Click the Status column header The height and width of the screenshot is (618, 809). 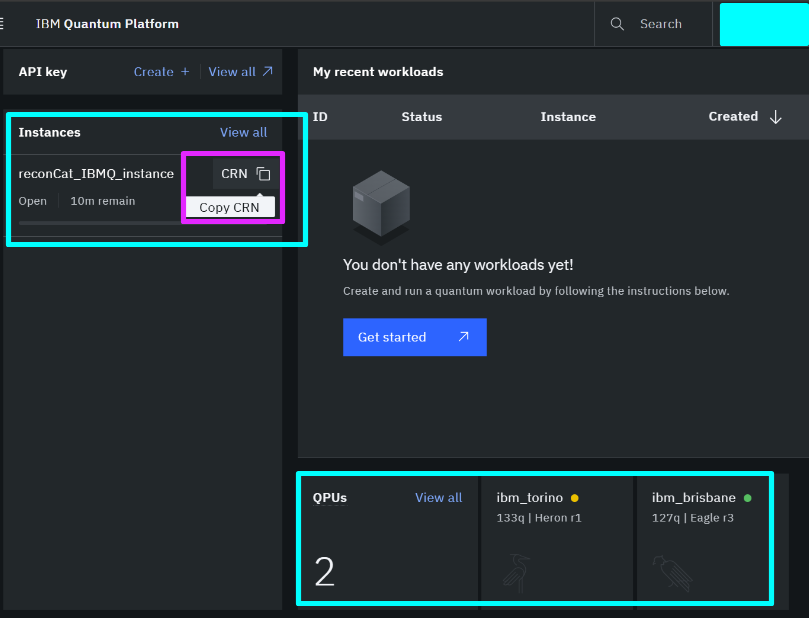(422, 117)
